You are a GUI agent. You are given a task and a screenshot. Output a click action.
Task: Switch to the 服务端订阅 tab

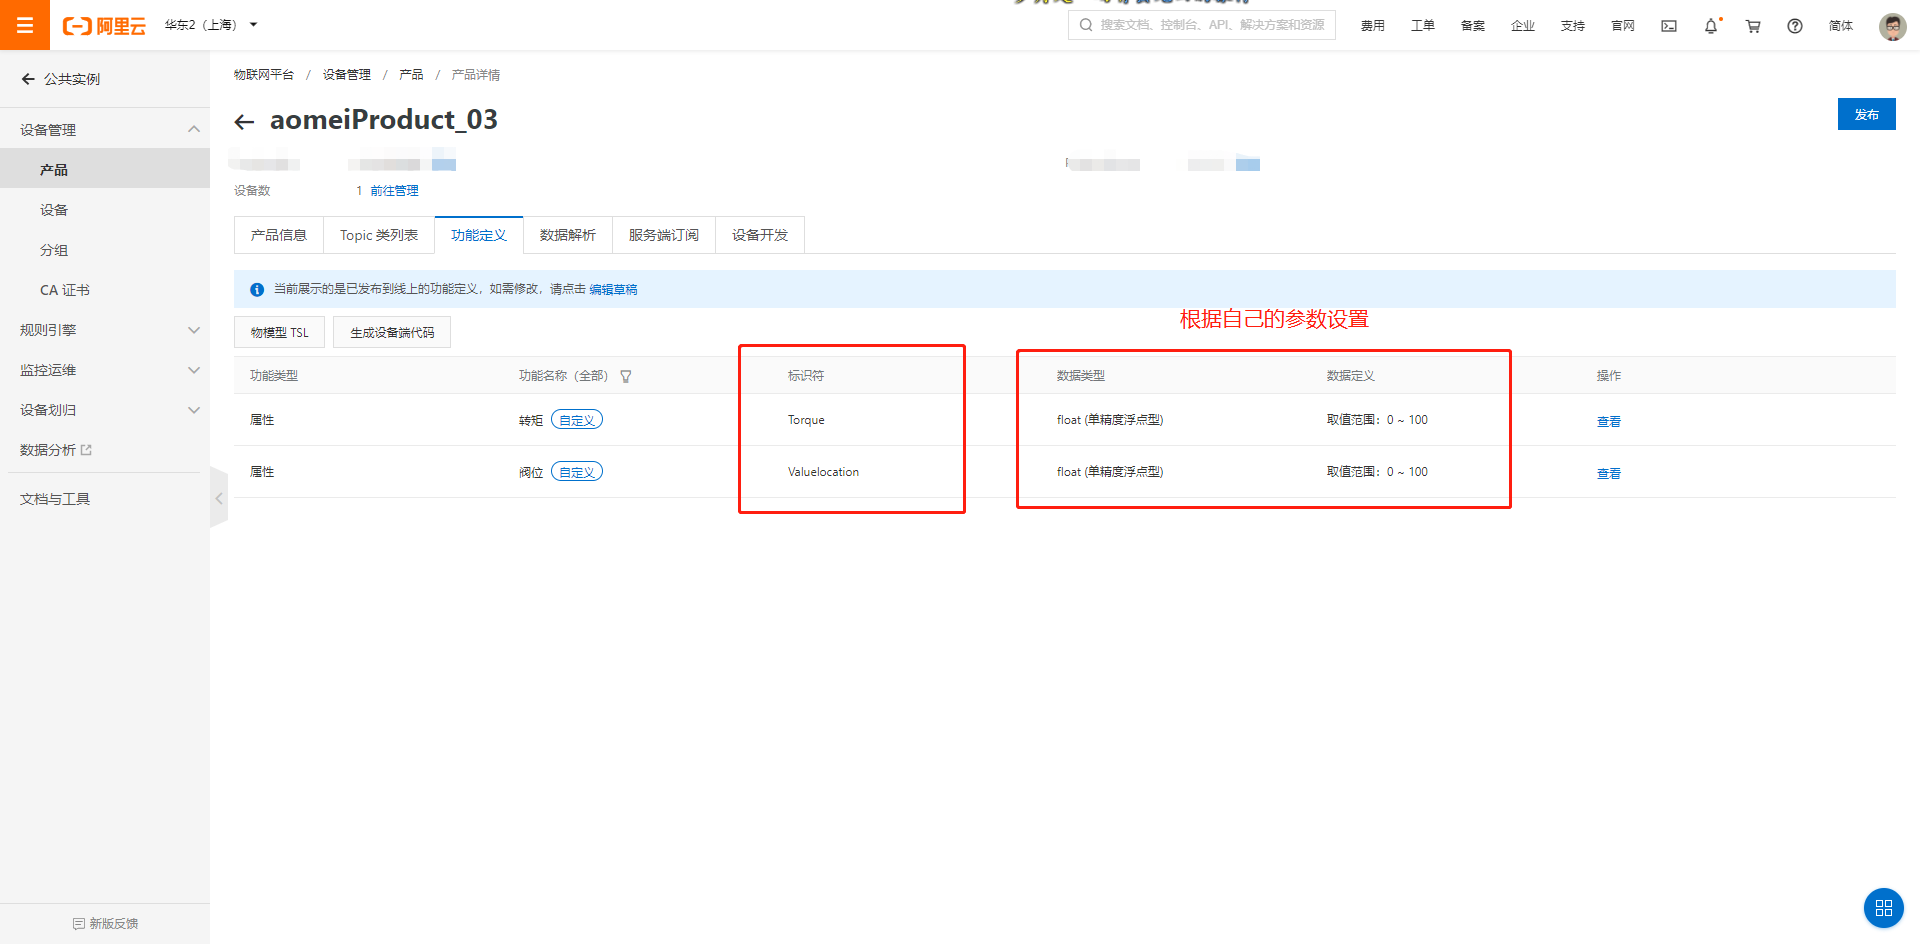coord(663,234)
